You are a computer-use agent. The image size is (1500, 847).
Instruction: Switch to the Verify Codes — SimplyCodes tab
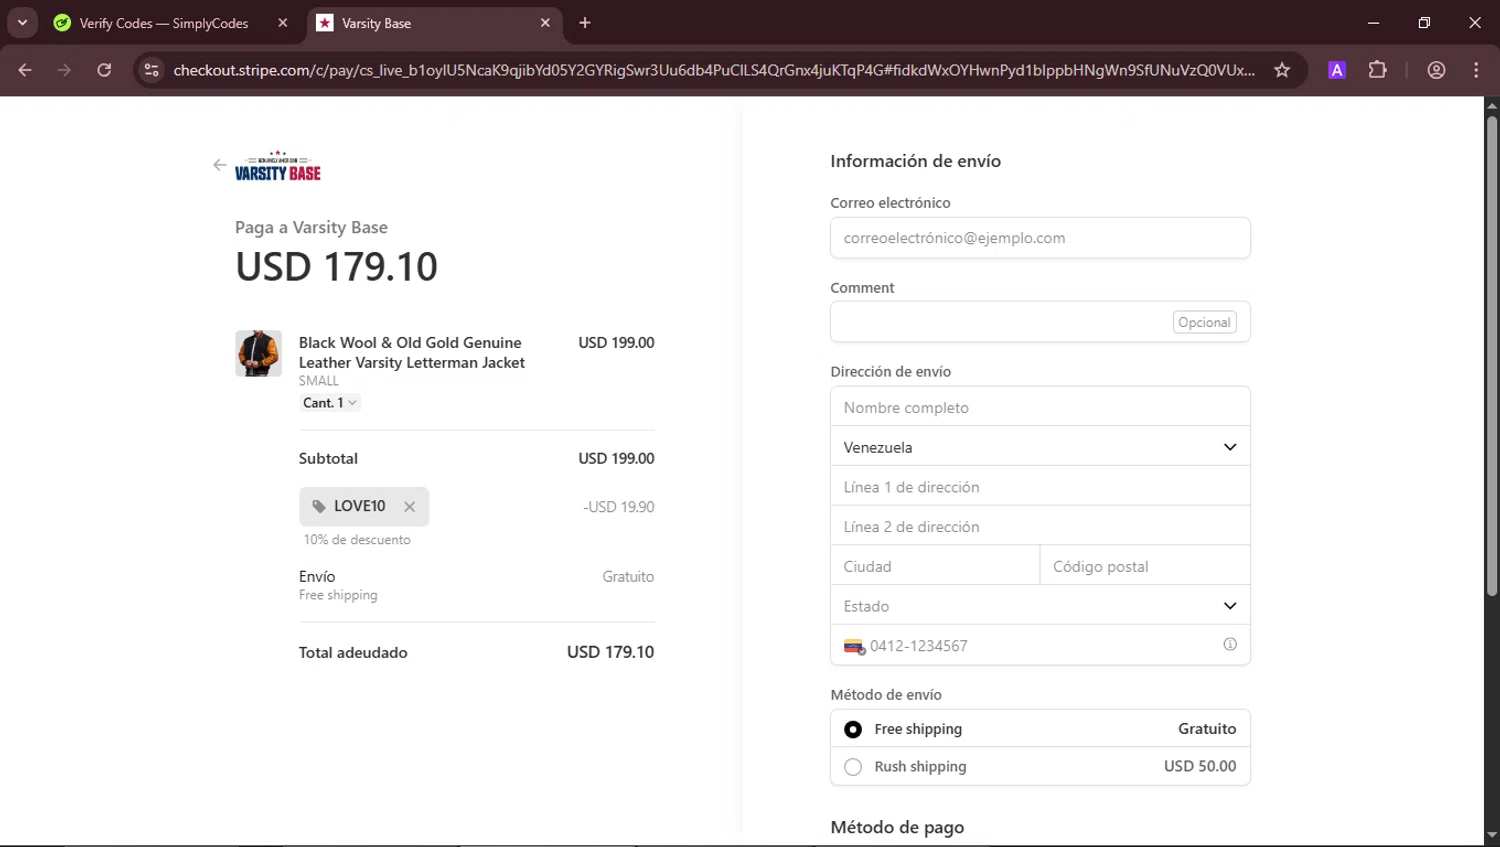tap(164, 23)
